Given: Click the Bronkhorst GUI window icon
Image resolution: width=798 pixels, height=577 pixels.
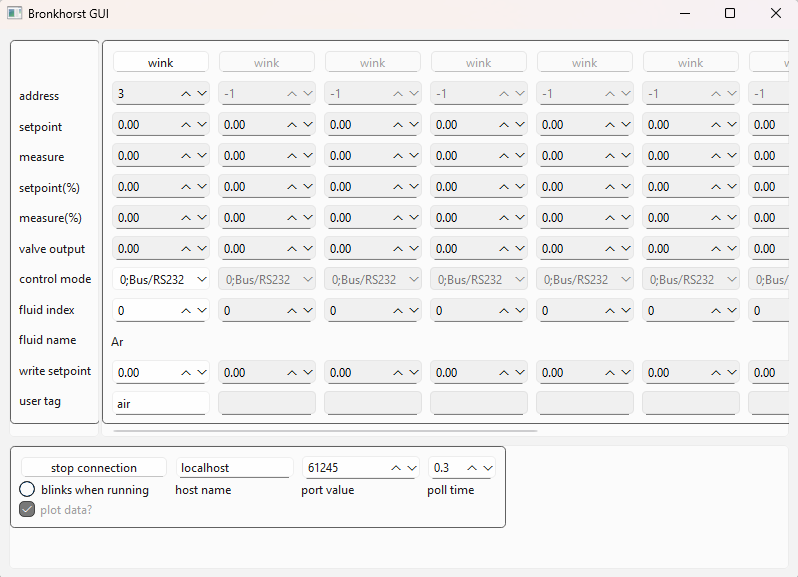Looking at the screenshot, I should click(14, 14).
